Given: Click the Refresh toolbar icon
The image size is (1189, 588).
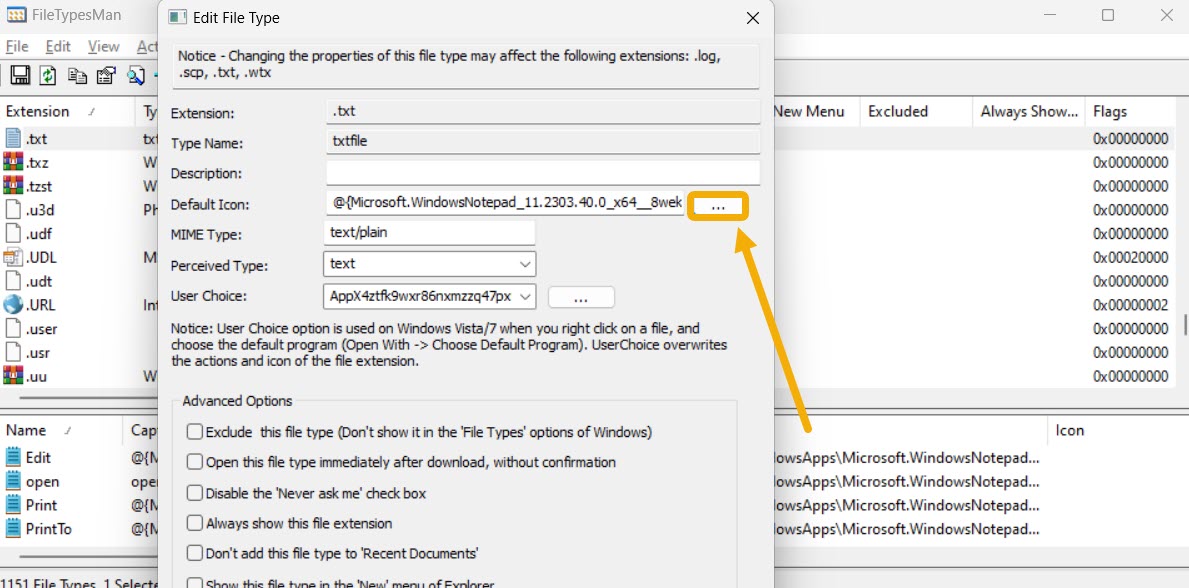Looking at the screenshot, I should pyautogui.click(x=47, y=75).
